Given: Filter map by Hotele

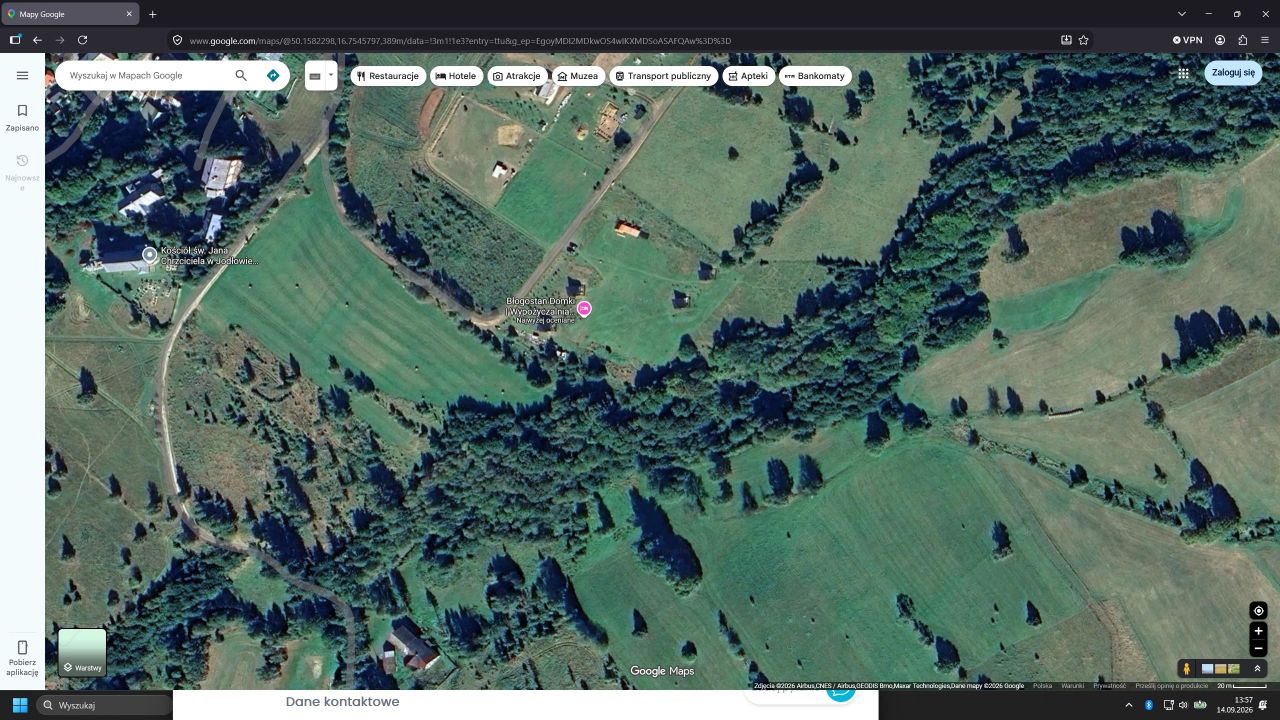Looking at the screenshot, I should point(456,76).
